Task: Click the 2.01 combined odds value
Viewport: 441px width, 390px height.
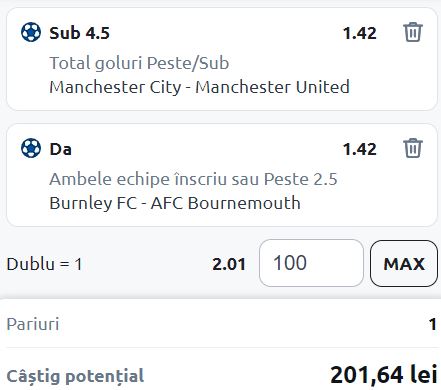Action: click(x=229, y=264)
